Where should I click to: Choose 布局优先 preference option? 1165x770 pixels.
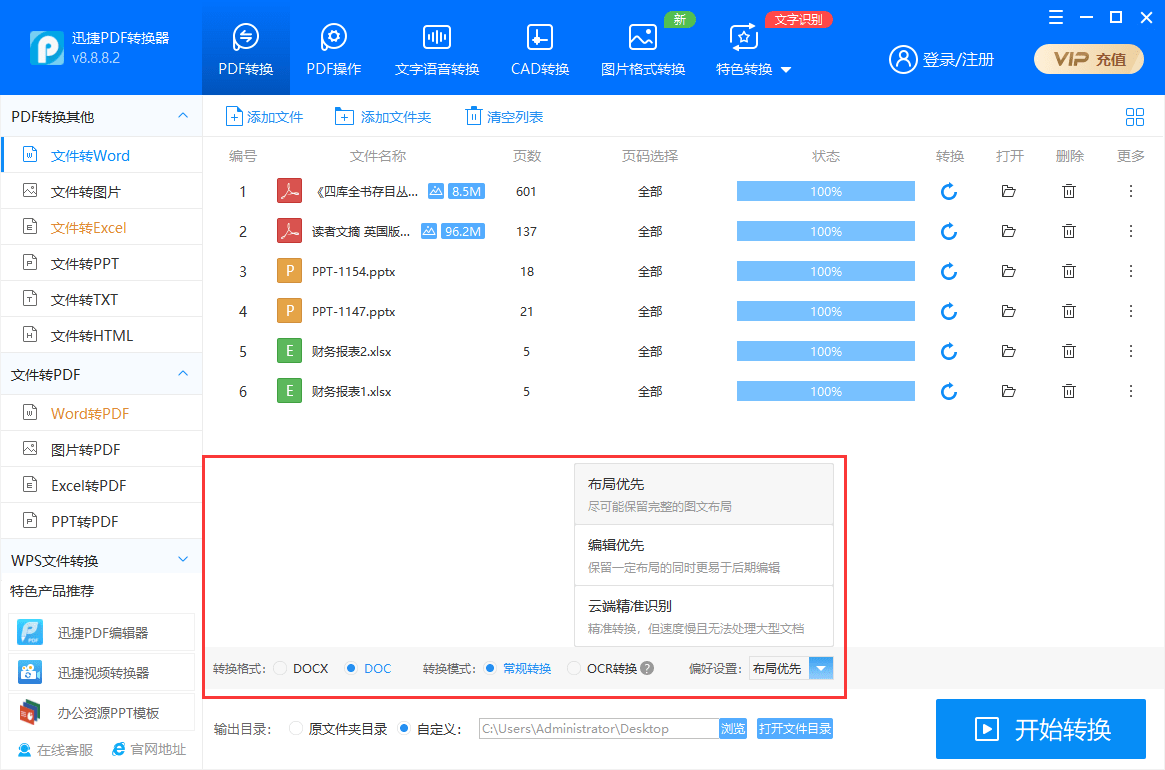click(x=704, y=494)
